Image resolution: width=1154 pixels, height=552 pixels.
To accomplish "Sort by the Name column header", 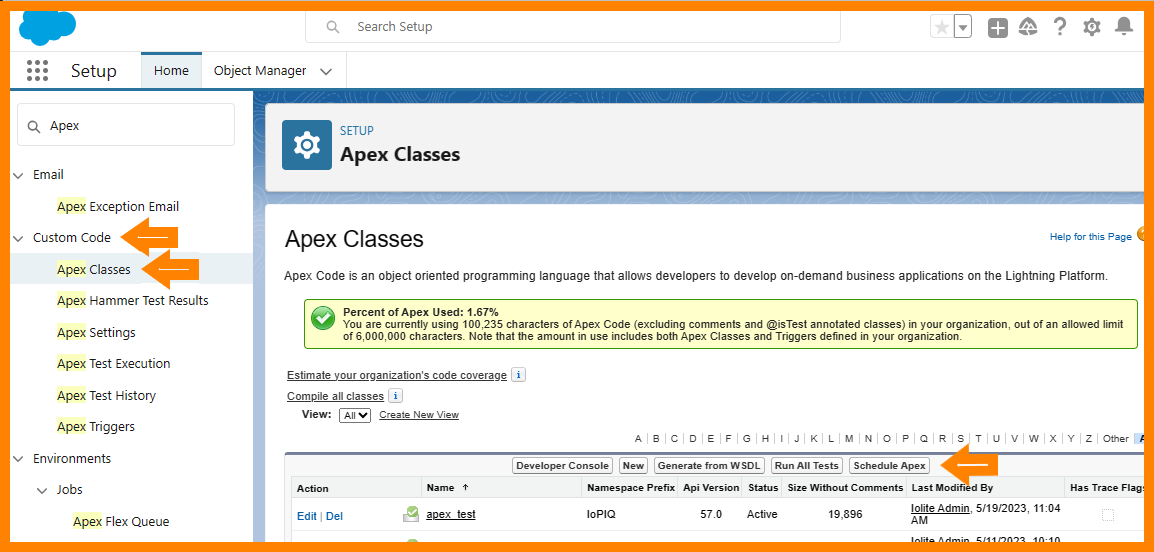I will click(440, 487).
